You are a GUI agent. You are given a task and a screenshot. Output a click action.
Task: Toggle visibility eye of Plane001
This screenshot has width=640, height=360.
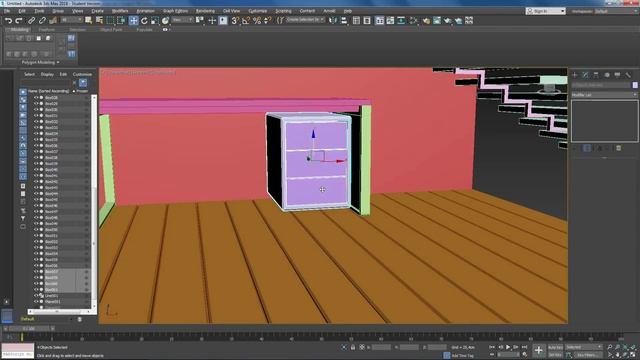tap(36, 302)
